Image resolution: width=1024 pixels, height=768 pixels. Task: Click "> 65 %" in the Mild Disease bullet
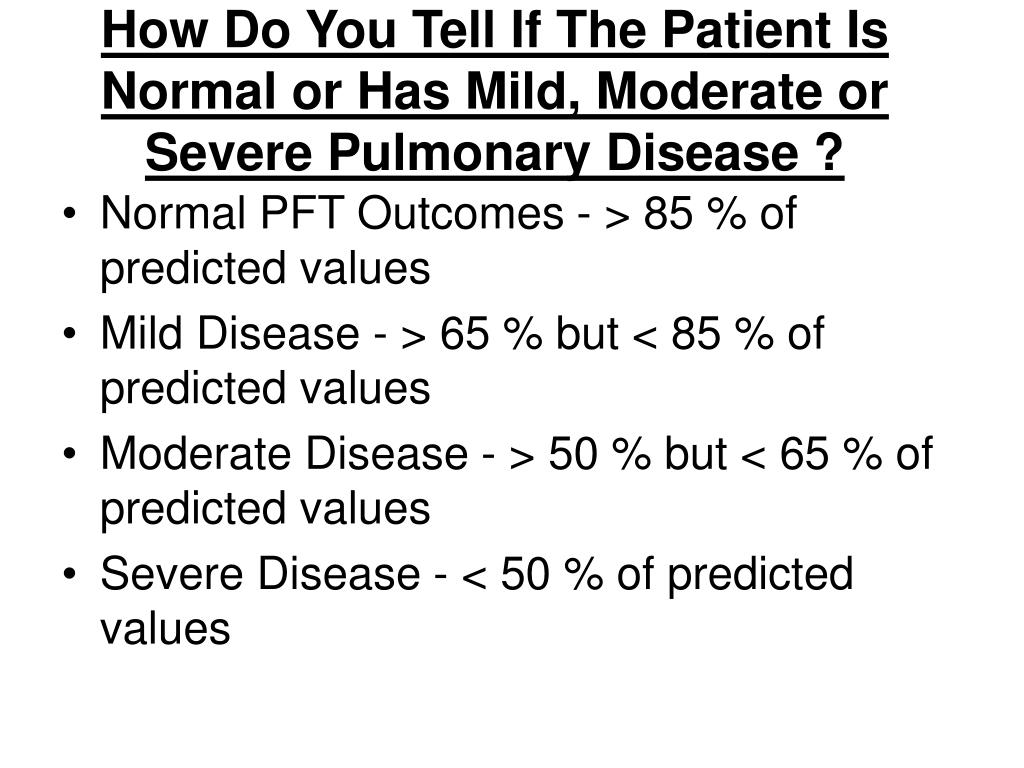click(471, 333)
